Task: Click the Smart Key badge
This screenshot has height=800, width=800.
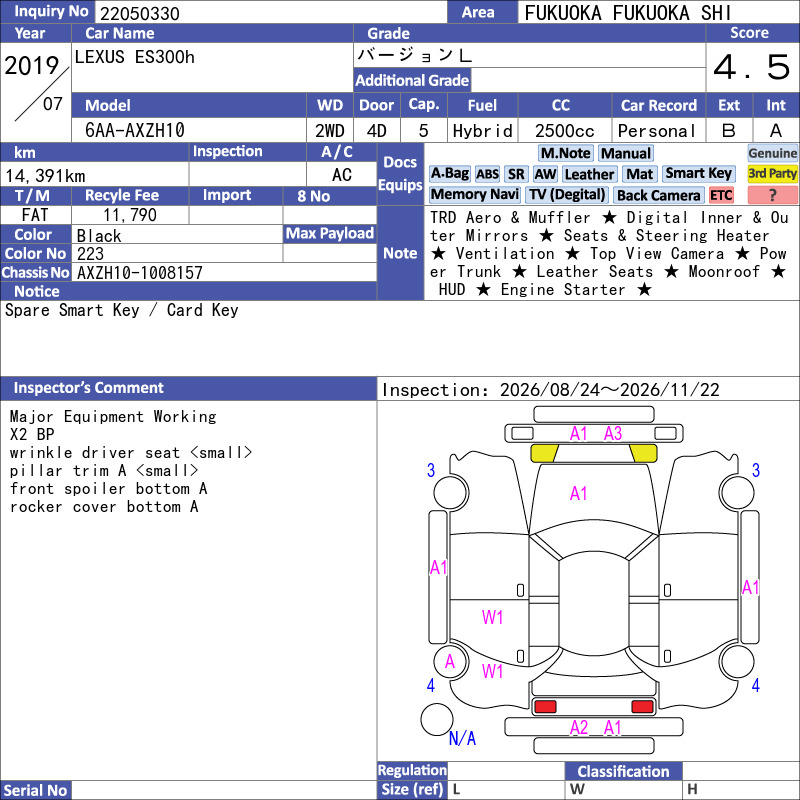Action: 698,173
